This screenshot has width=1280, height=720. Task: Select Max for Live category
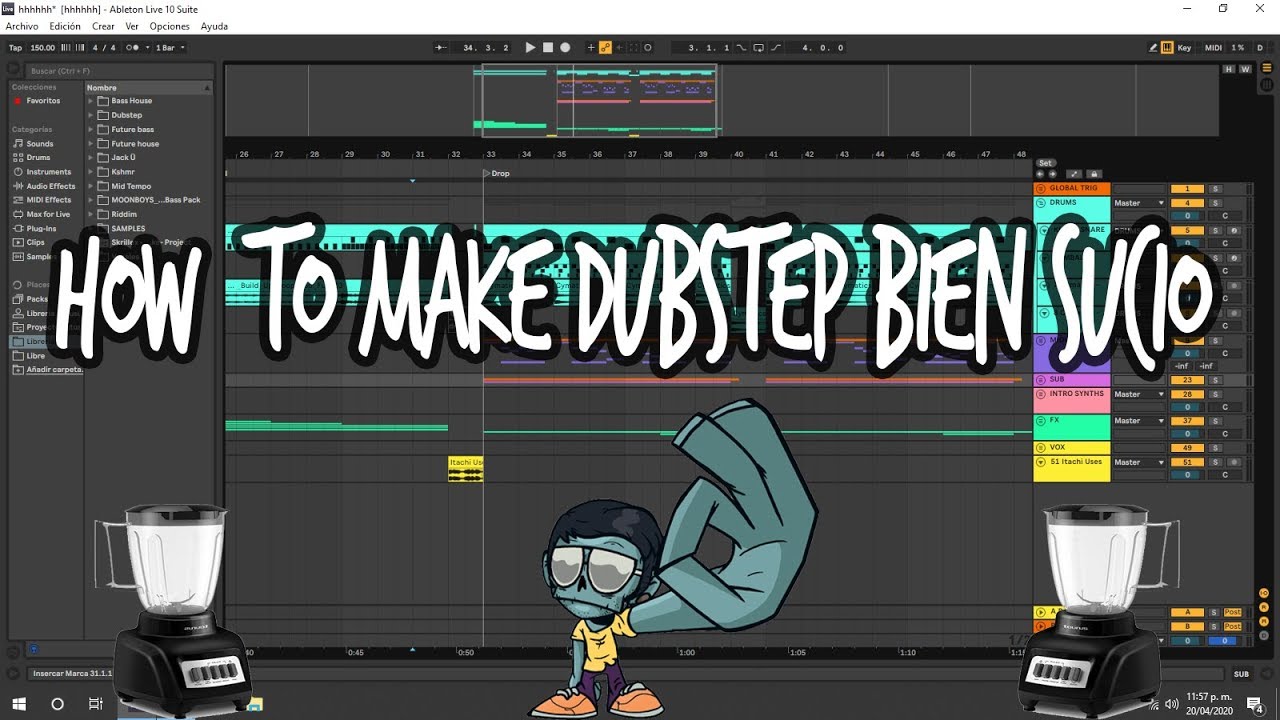click(48, 214)
